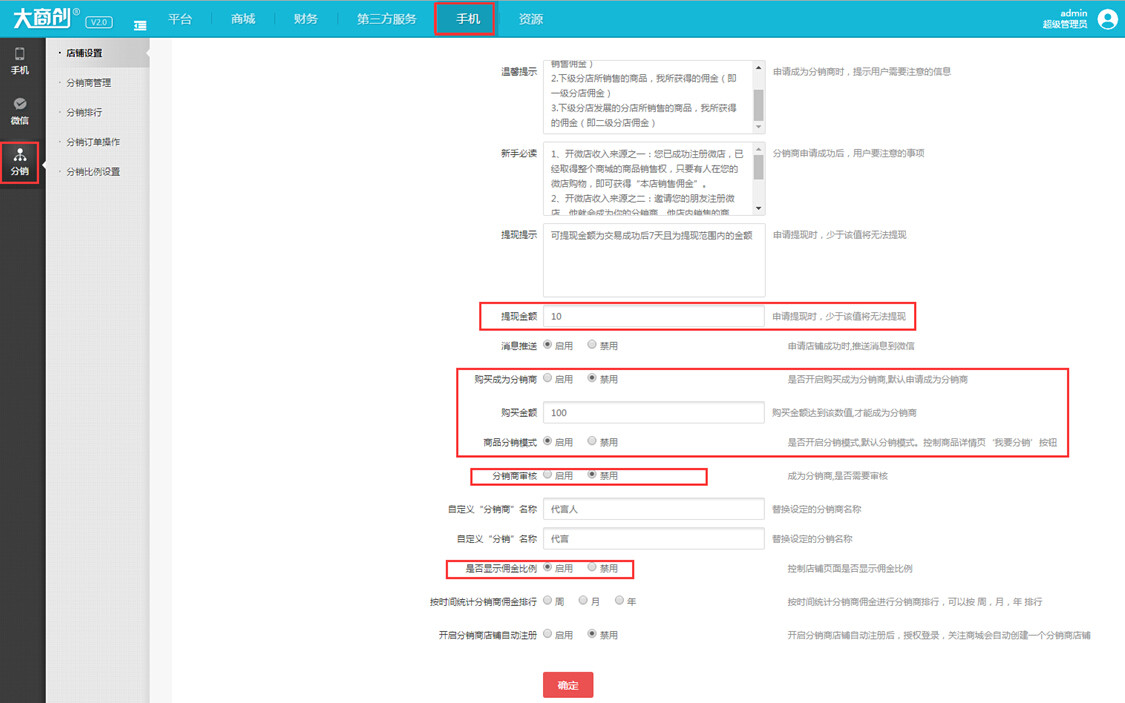Click the 自定义“分销商”名称 input field
The height and width of the screenshot is (703, 1125).
[x=654, y=509]
